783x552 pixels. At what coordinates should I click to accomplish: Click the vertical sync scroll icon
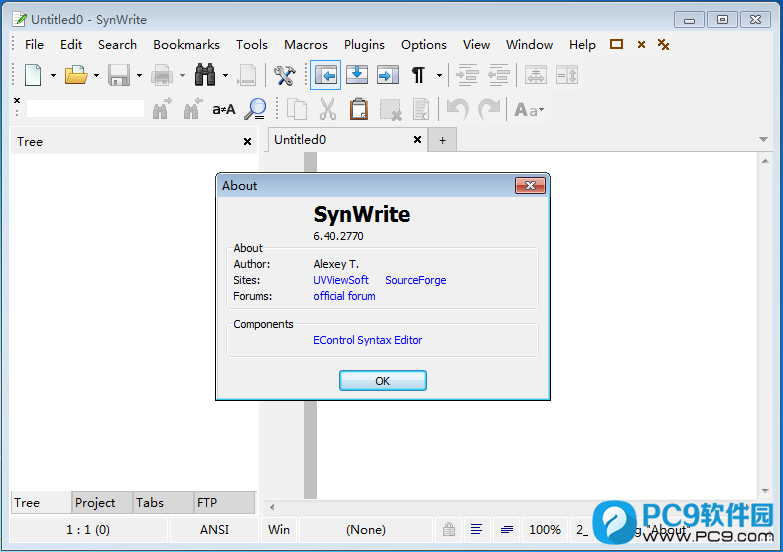pos(567,75)
